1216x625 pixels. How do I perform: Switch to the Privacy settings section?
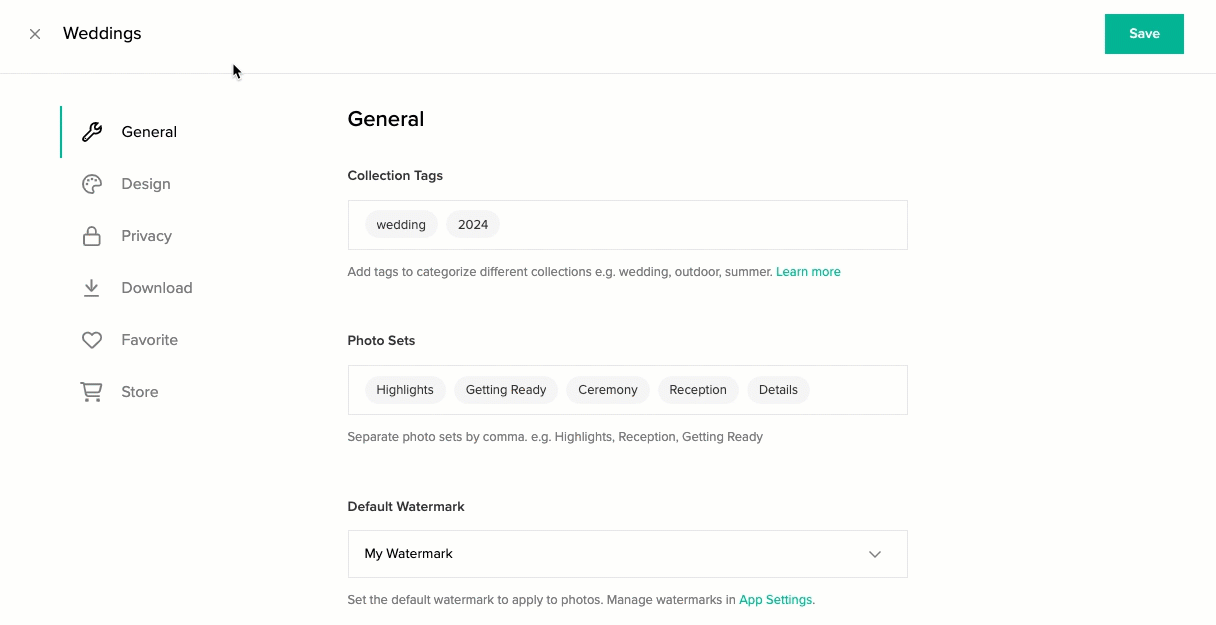[x=147, y=236]
